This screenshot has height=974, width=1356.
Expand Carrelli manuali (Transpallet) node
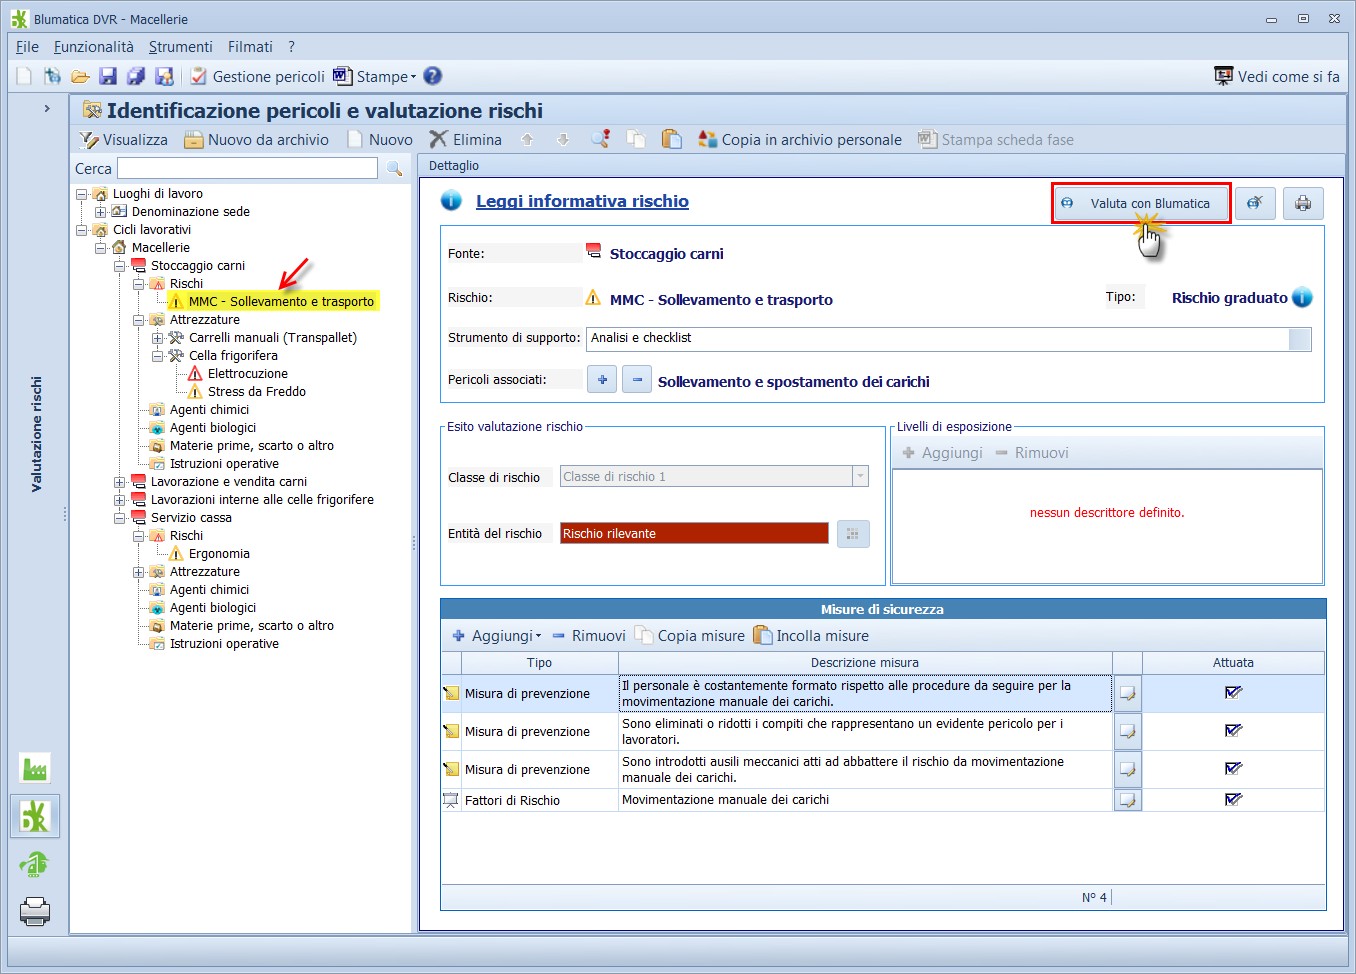(157, 338)
